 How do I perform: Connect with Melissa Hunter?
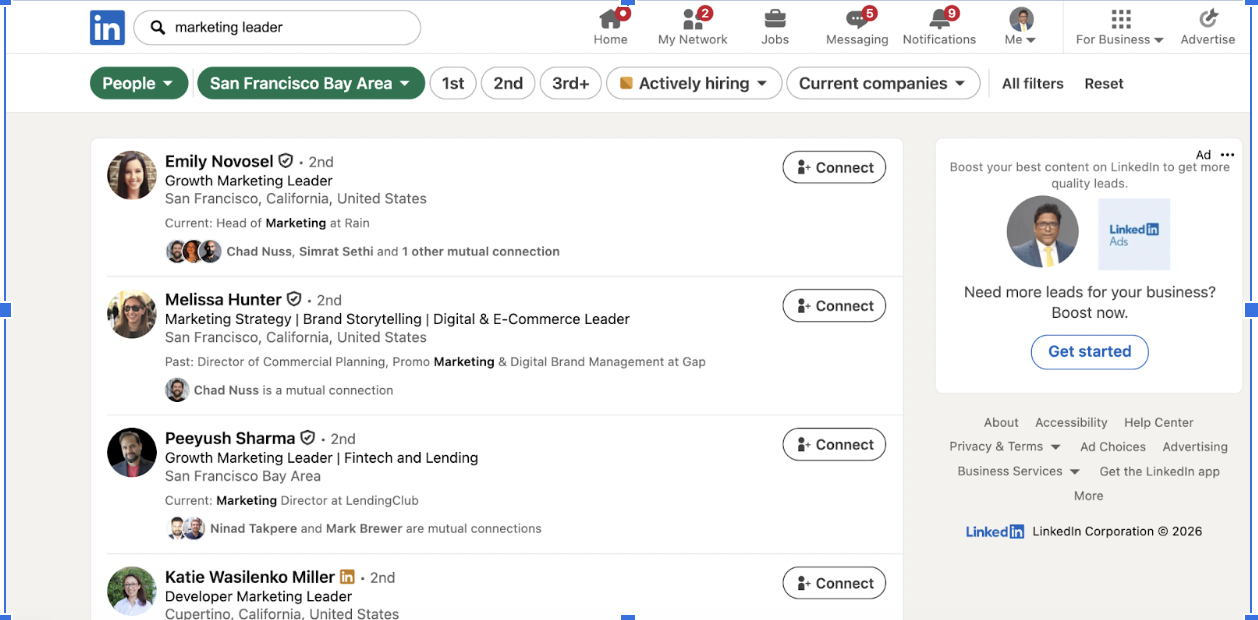(834, 306)
